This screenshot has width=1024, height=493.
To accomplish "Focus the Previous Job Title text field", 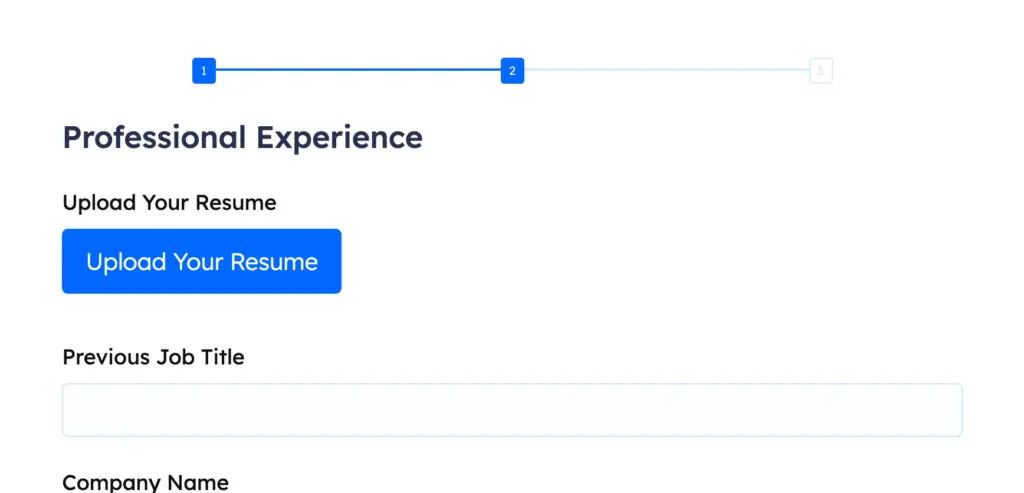I will [512, 410].
